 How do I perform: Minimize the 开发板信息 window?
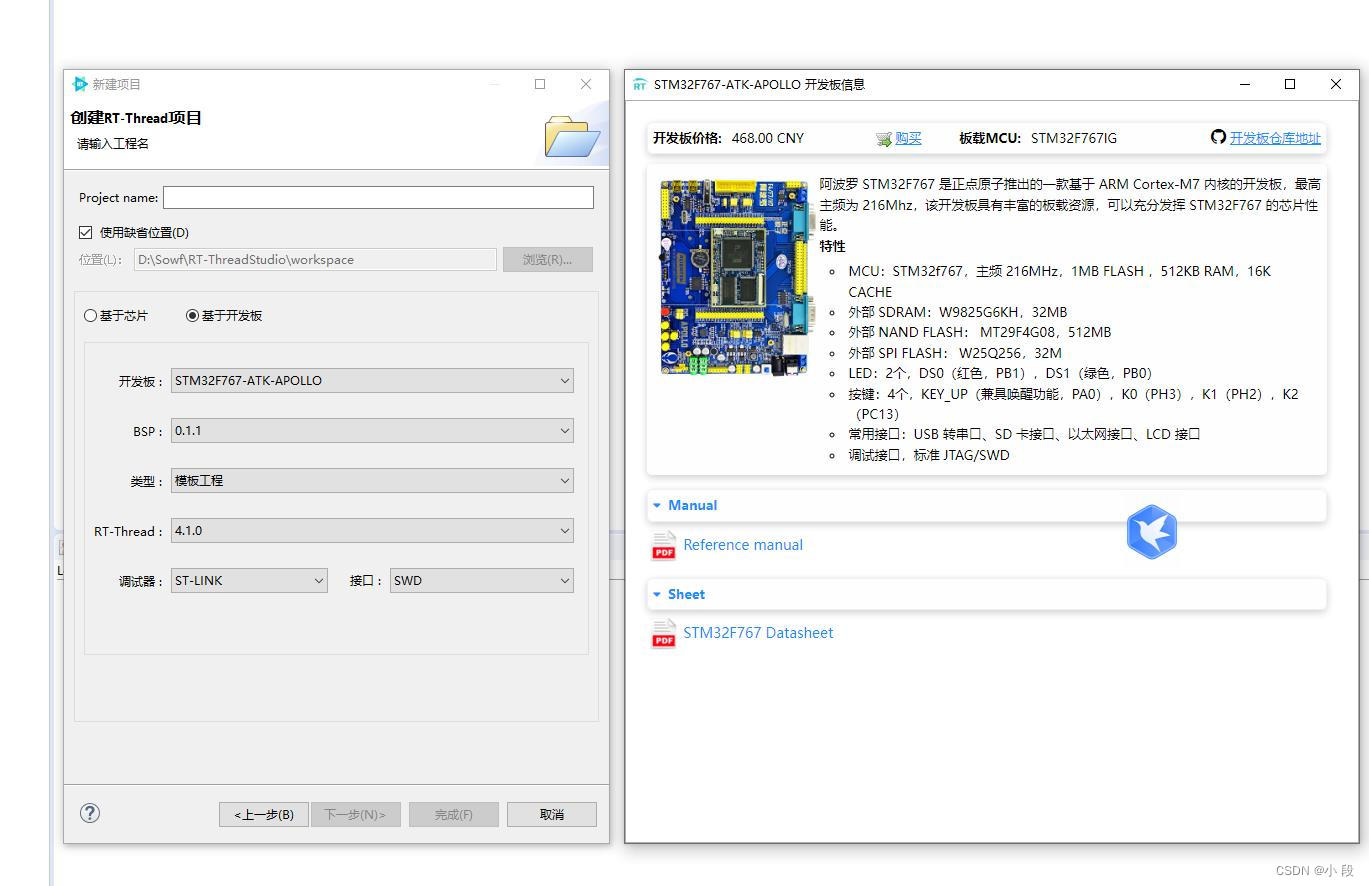pos(1245,84)
